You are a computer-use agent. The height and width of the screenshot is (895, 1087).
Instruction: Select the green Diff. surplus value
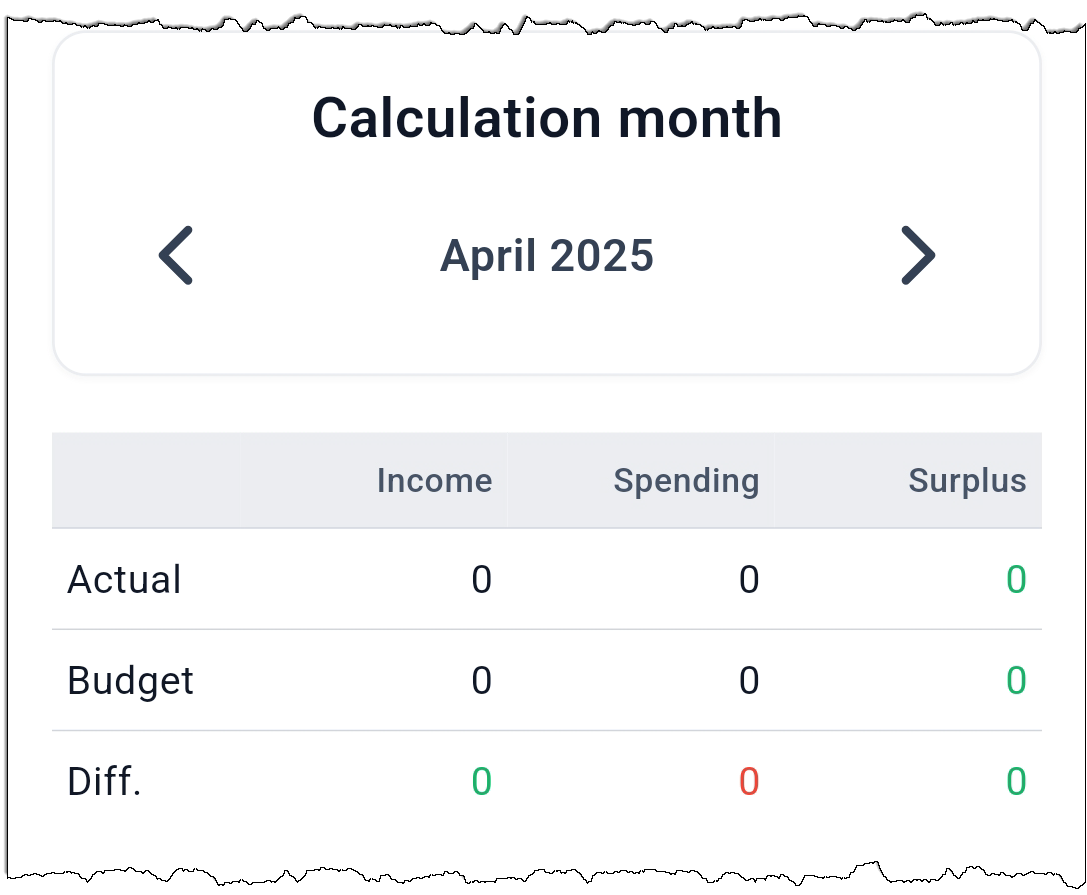[x=1016, y=781]
